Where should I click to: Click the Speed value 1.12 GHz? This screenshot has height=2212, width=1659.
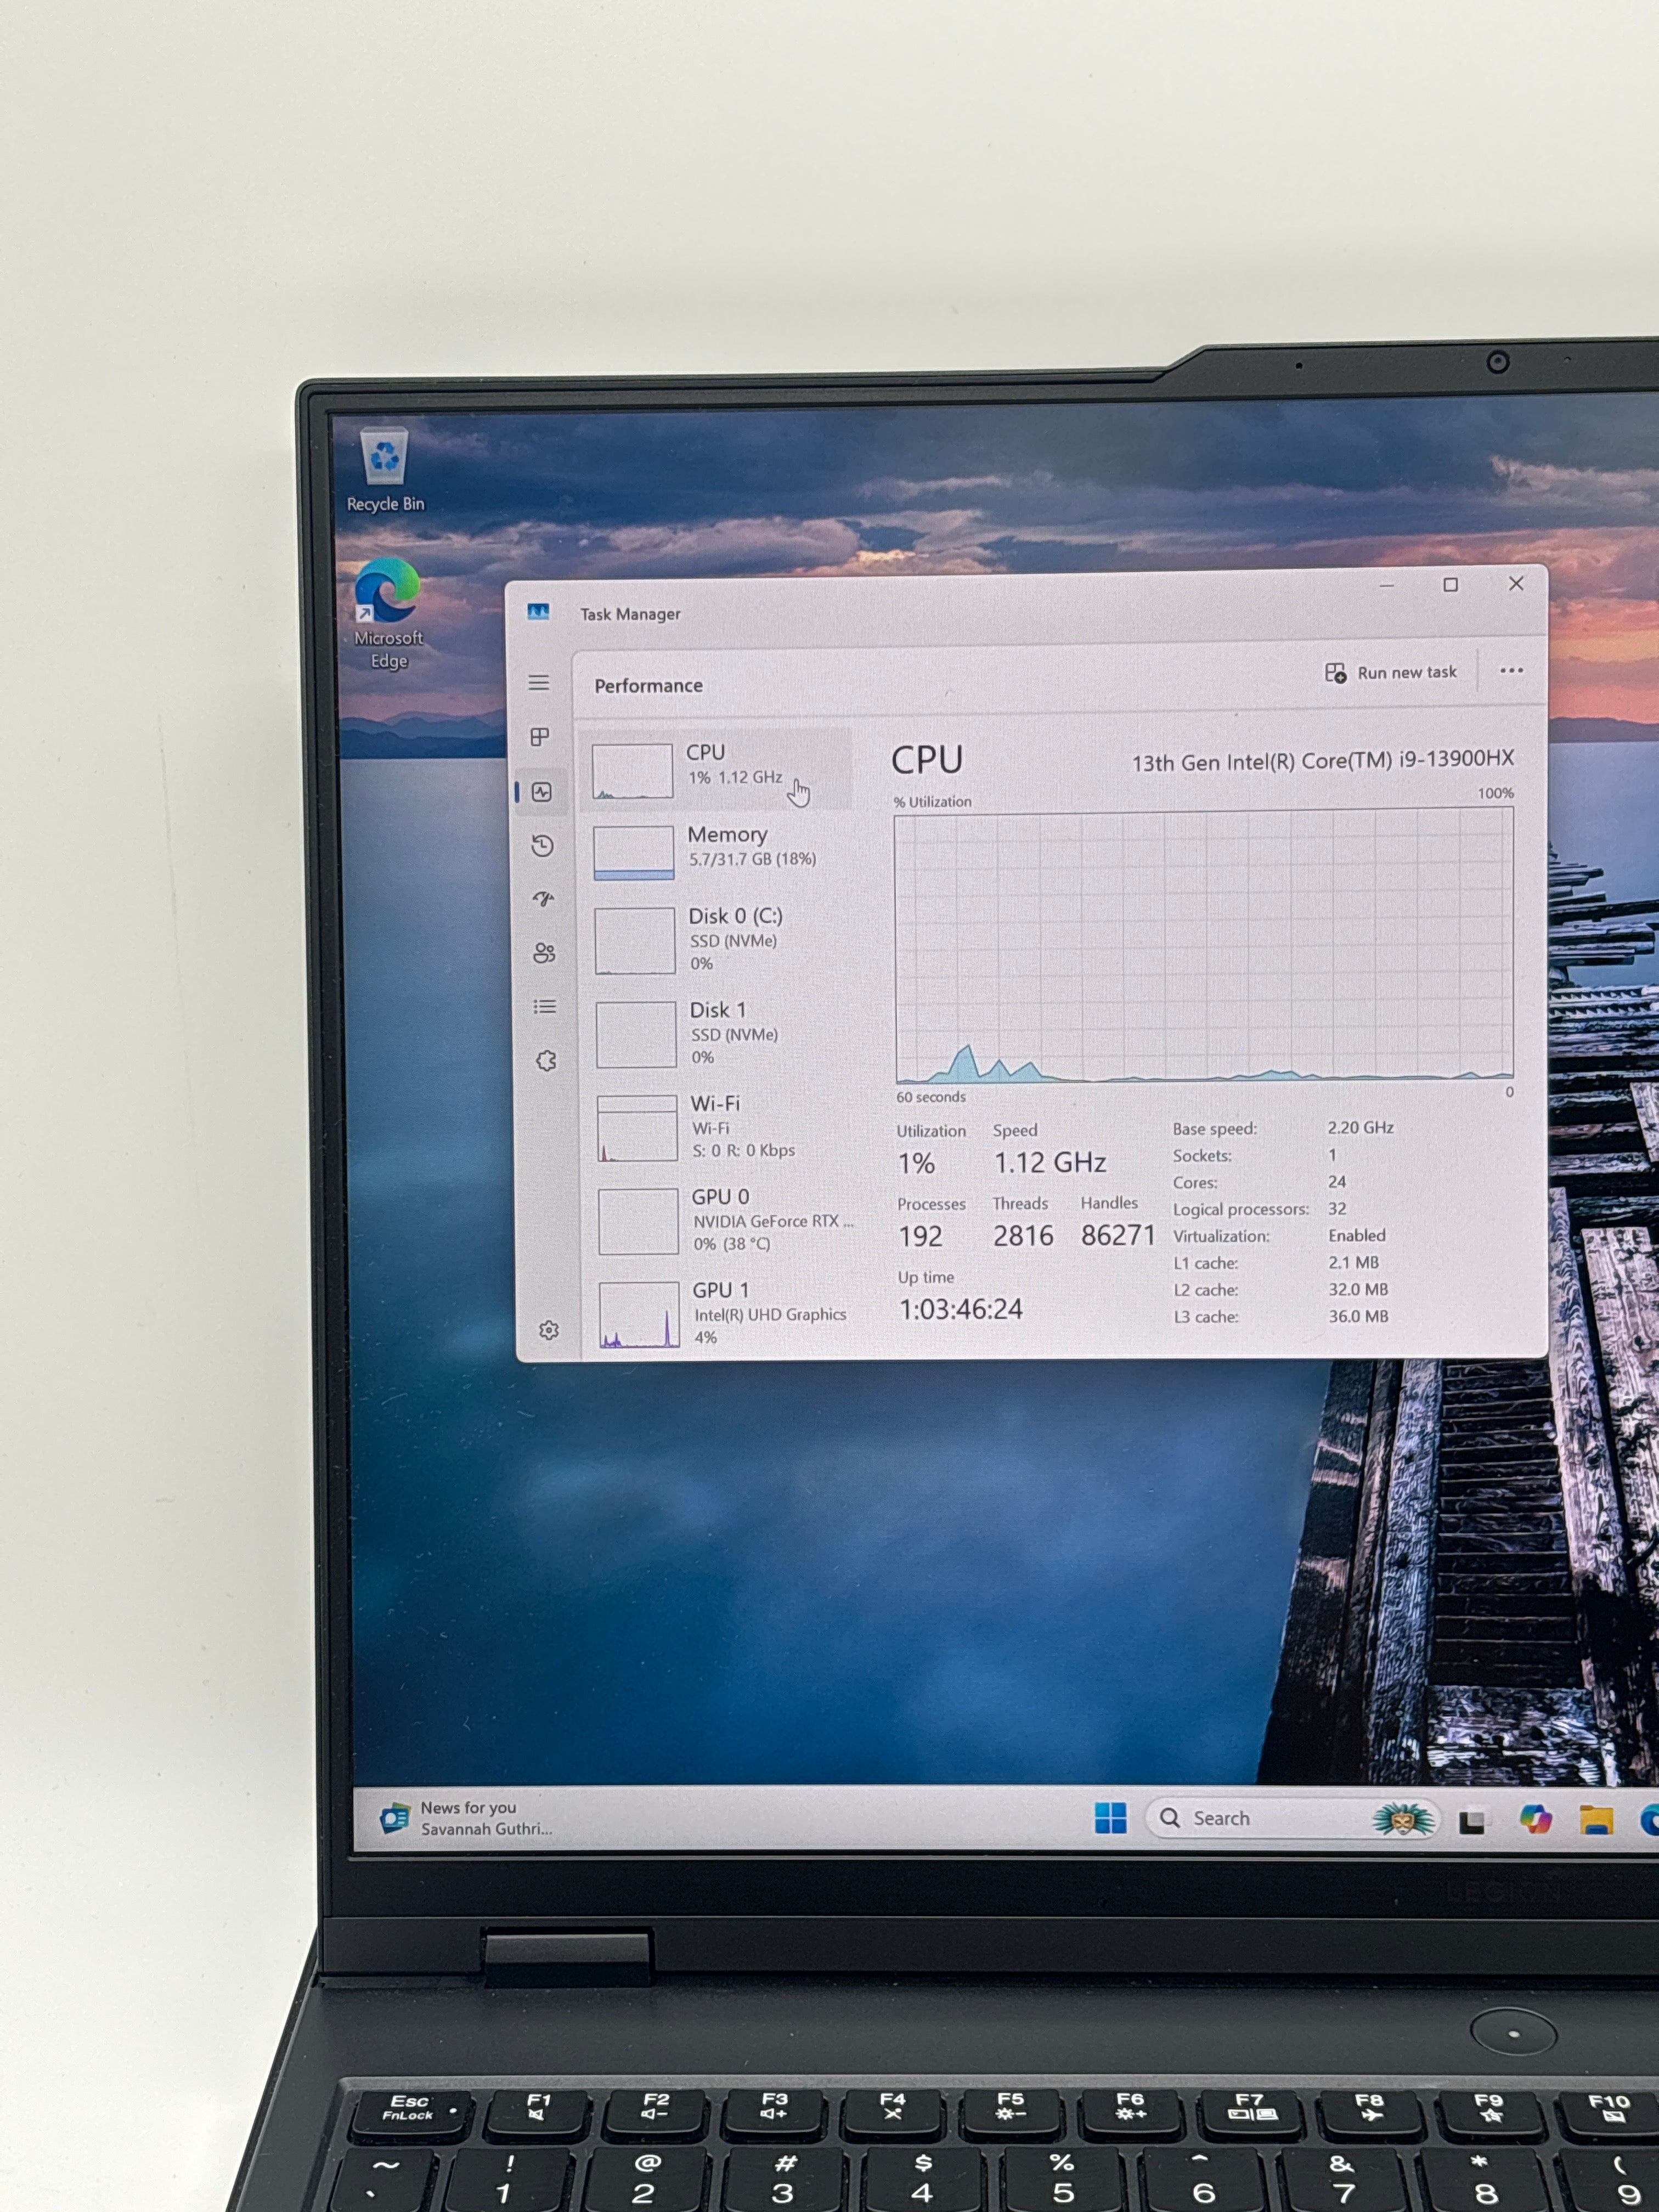tap(1050, 1162)
